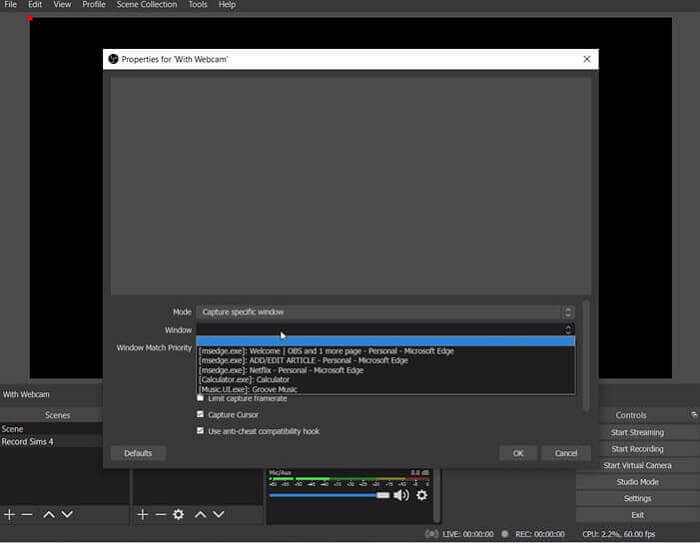This screenshot has width=700, height=543.
Task: Open the Scene Collection menu
Action: tap(146, 5)
